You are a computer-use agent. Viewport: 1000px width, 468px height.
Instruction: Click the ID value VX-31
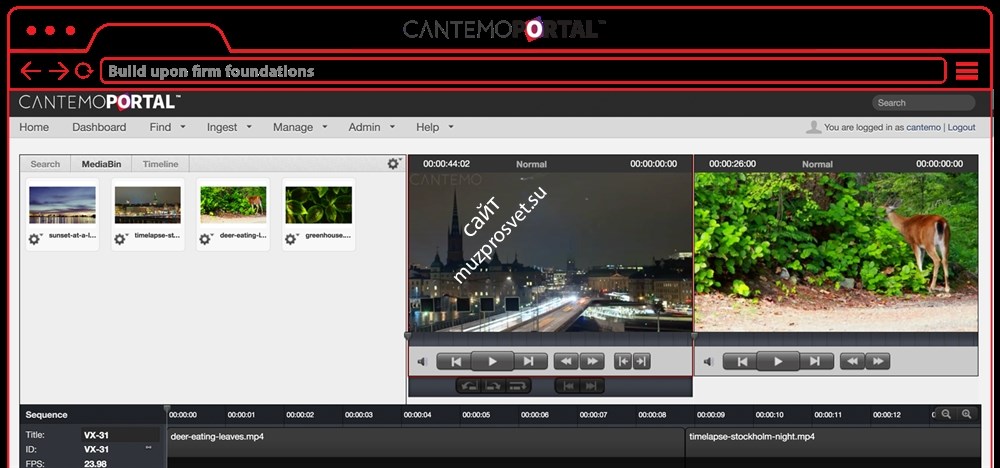96,449
